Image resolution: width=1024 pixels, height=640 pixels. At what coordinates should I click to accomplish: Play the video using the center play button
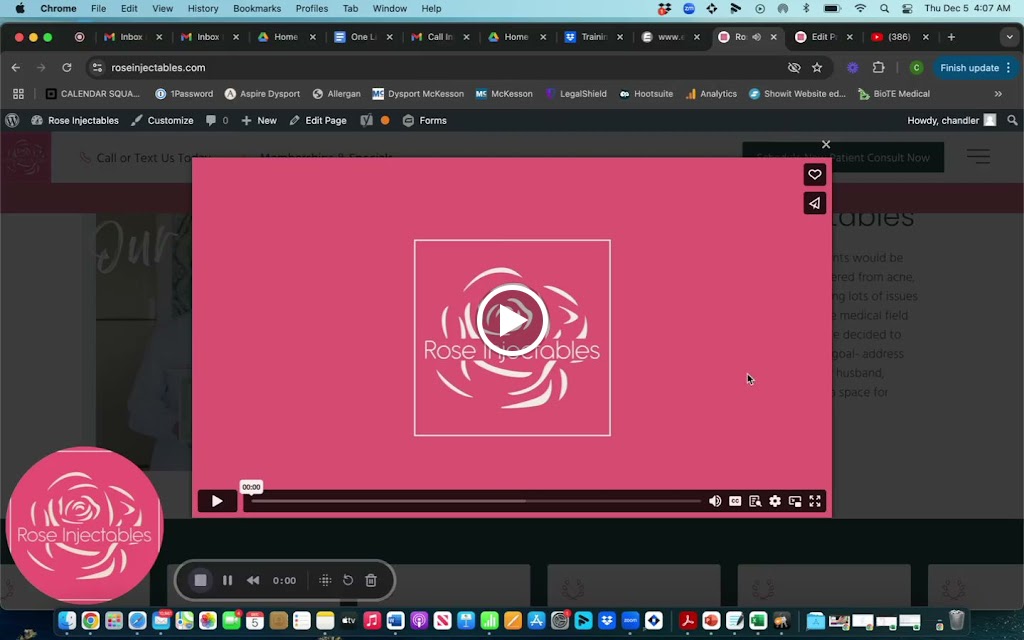(x=512, y=320)
